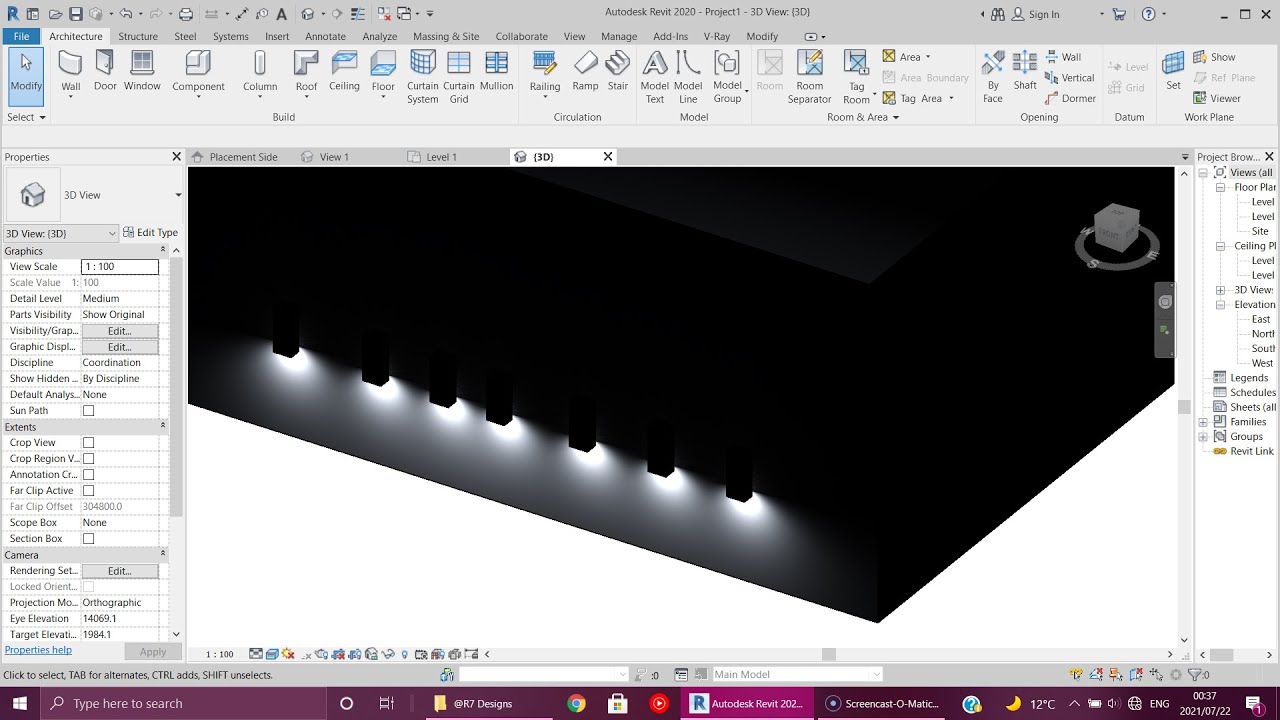Switch to the Annotate ribbon tab
Screen dimensions: 1280x720
(x=325, y=36)
